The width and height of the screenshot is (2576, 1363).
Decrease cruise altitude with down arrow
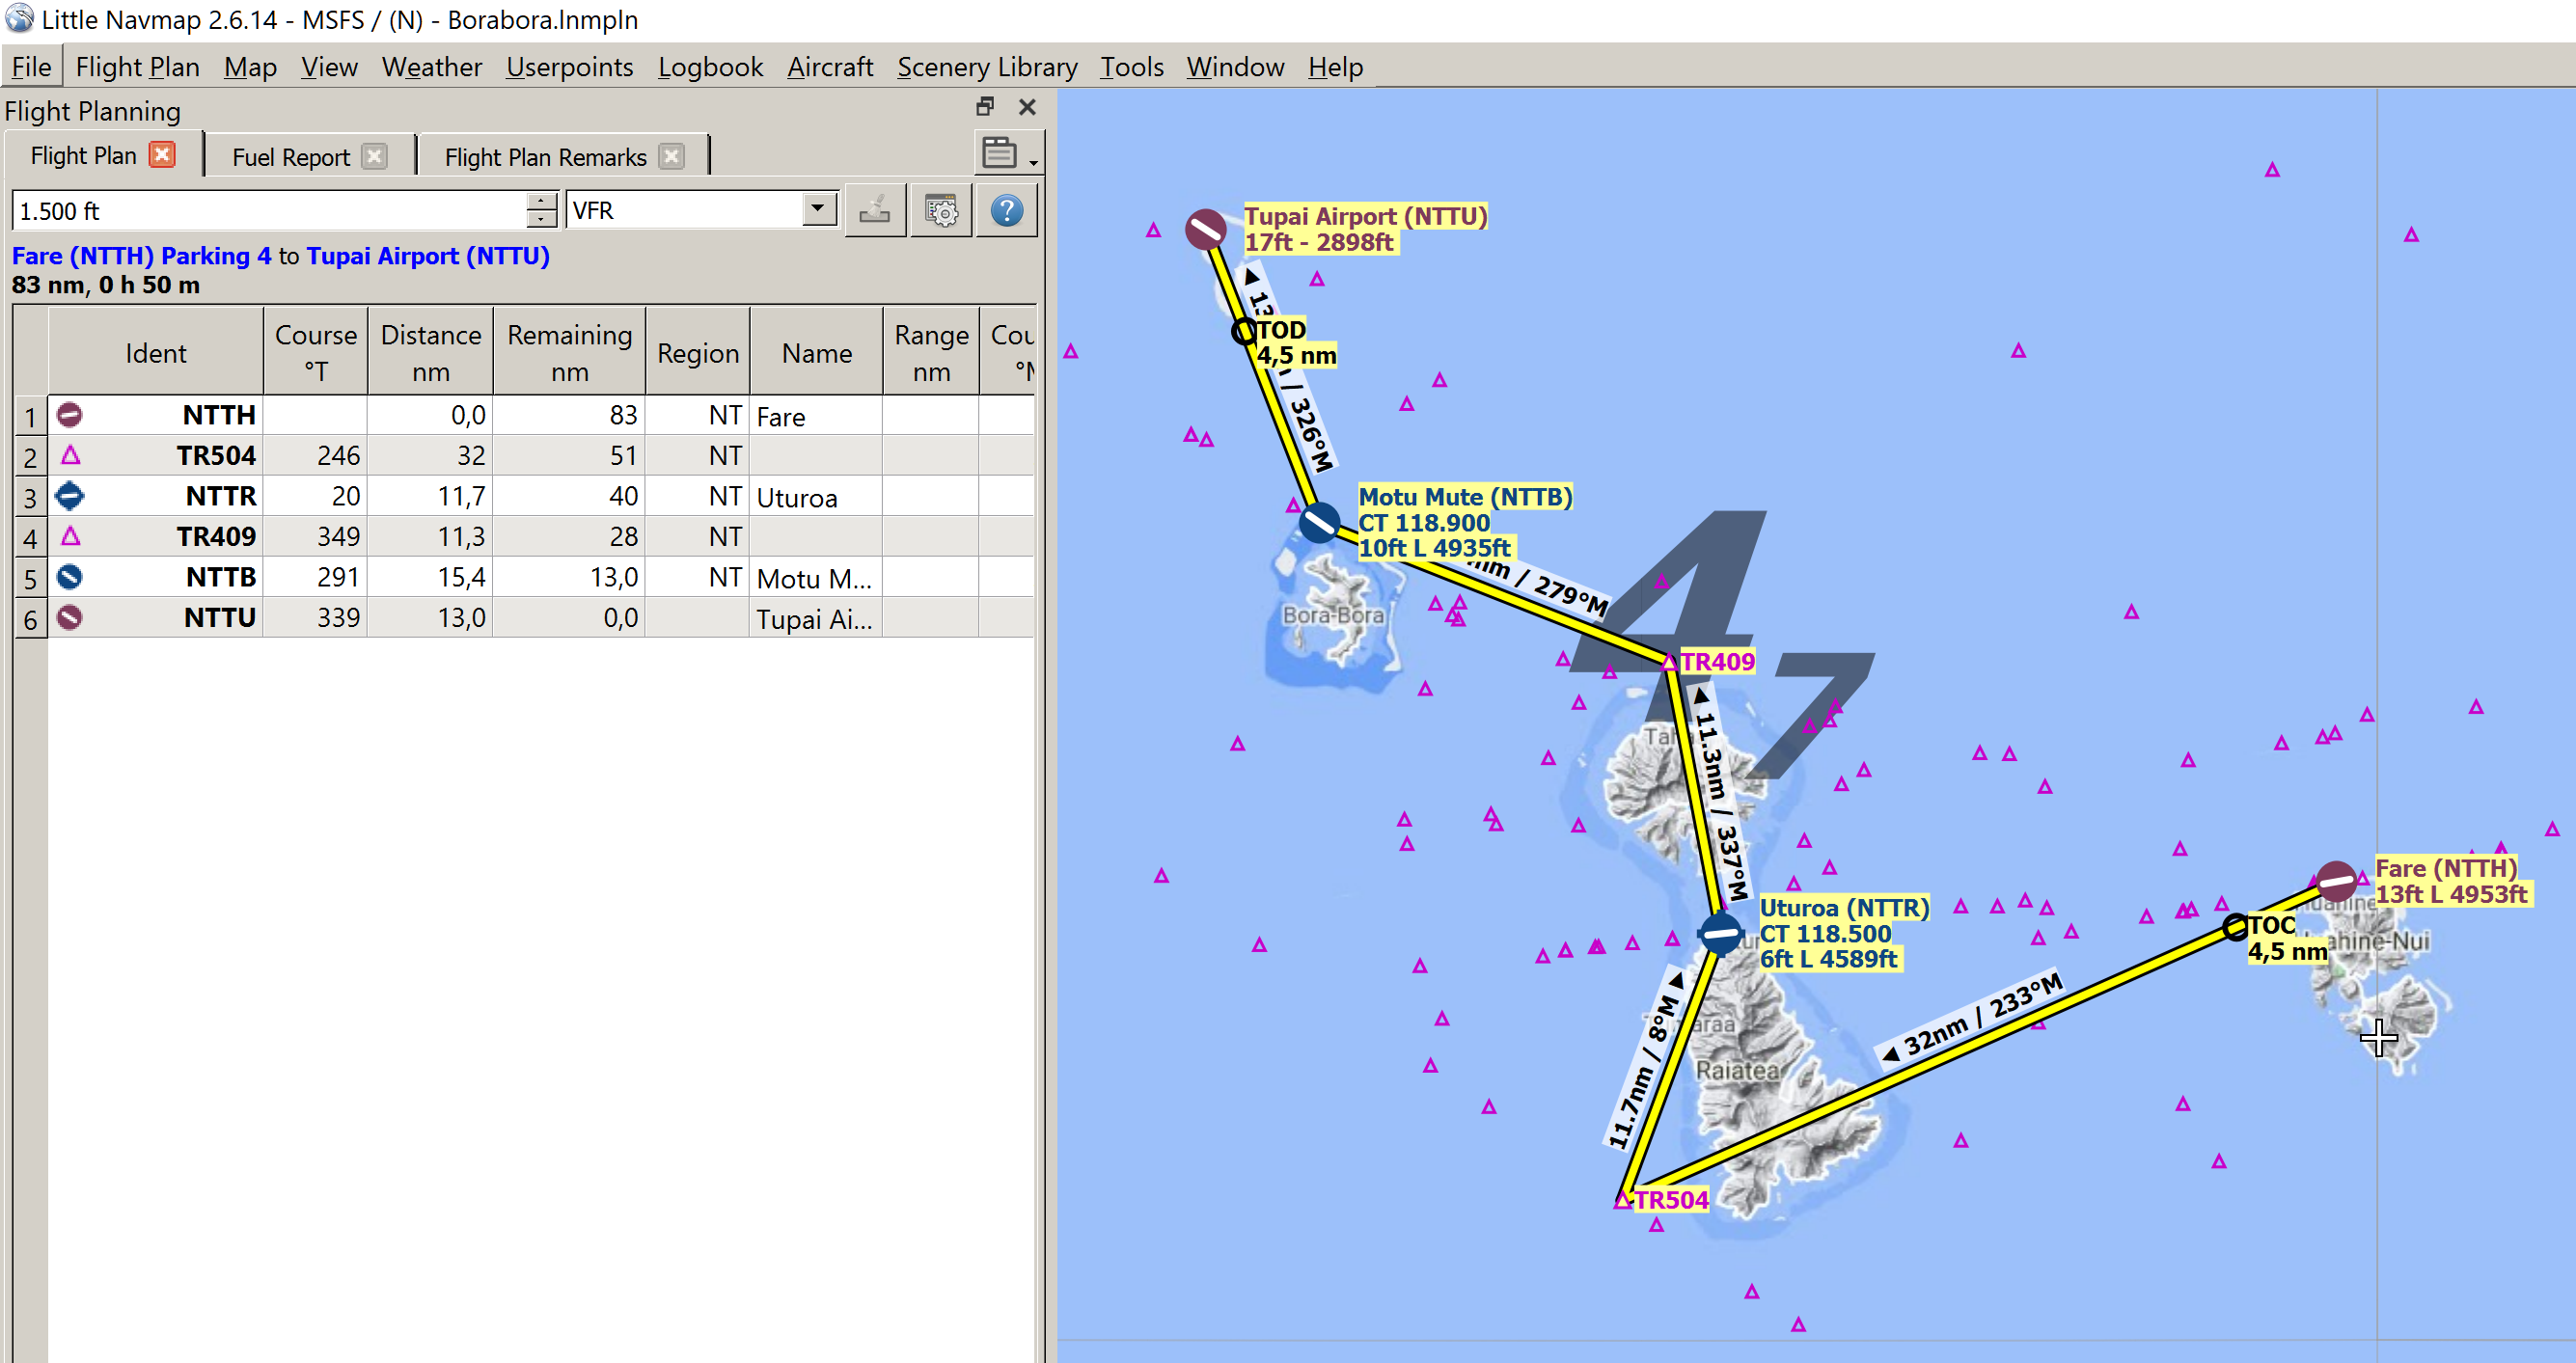pyautogui.click(x=541, y=220)
